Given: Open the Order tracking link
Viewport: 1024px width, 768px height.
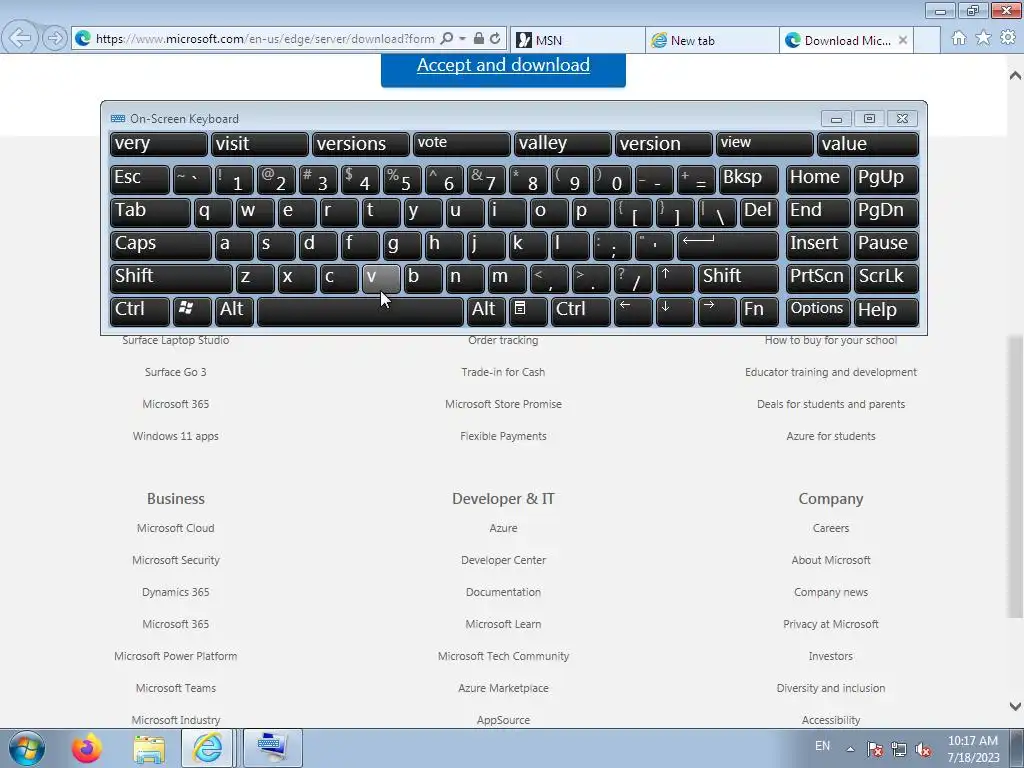Looking at the screenshot, I should 504,340.
